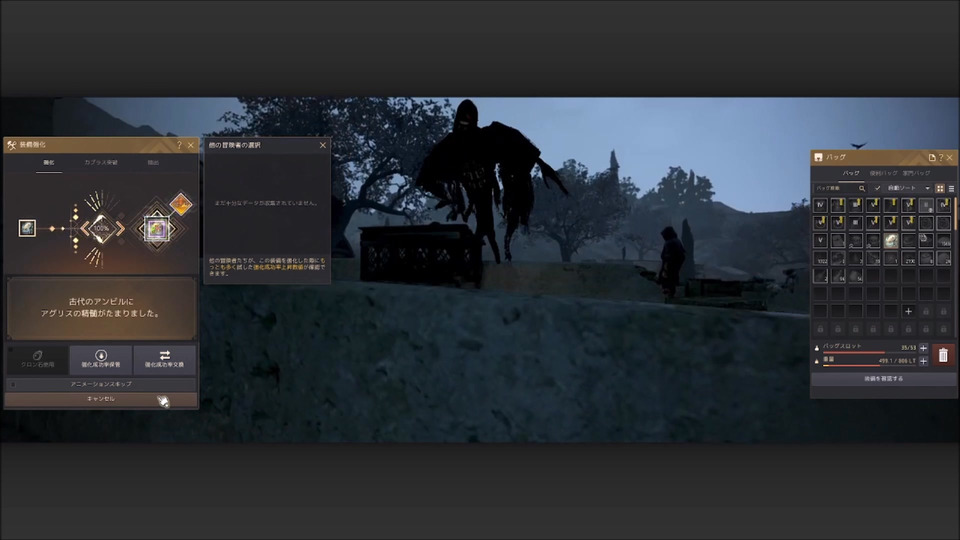The height and width of the screenshot is (540, 960).
Task: Click the button below the weight bar in バッグ
Action: coord(883,379)
